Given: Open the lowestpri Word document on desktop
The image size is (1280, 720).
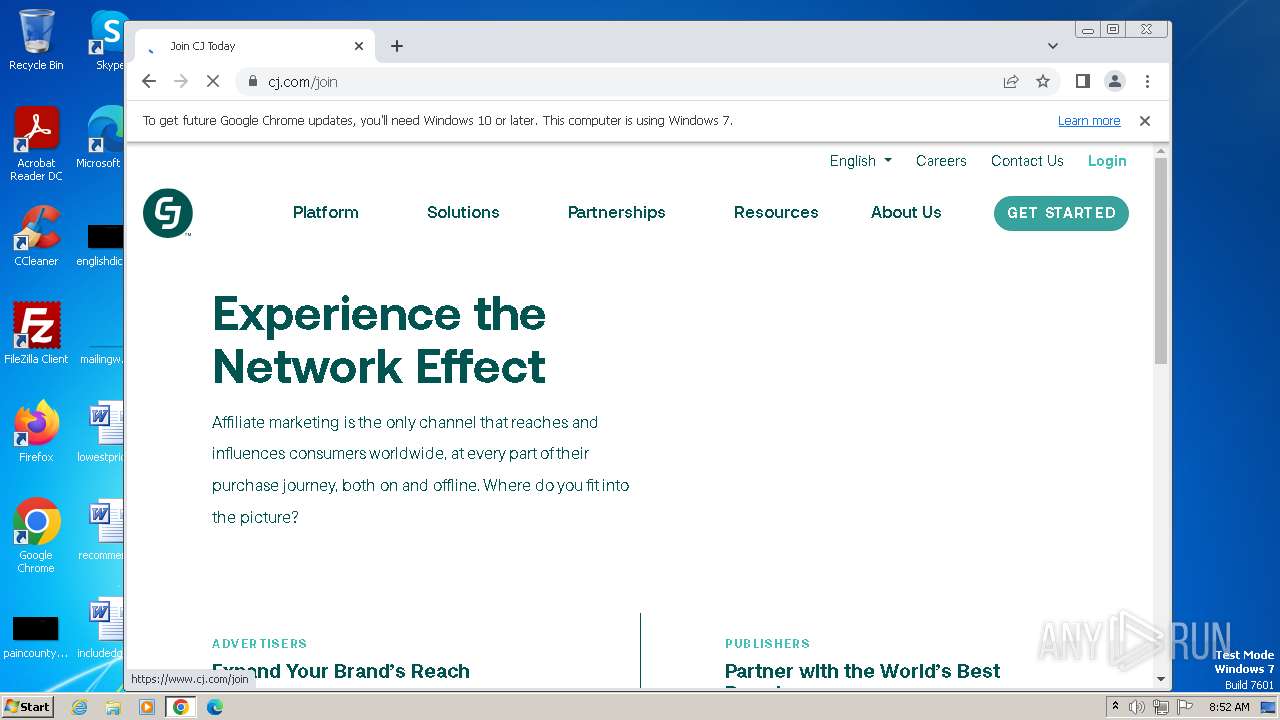Looking at the screenshot, I should 104,432.
